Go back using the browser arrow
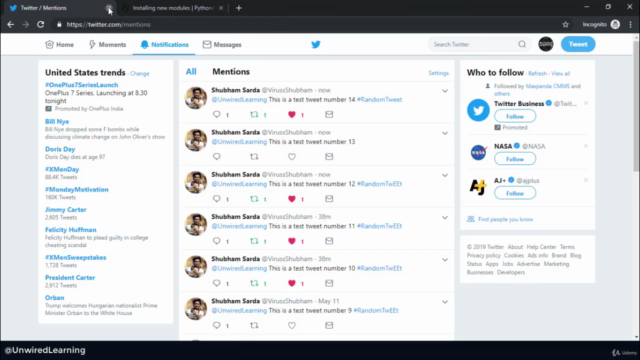Image resolution: width=640 pixels, height=360 pixels. (x=11, y=24)
